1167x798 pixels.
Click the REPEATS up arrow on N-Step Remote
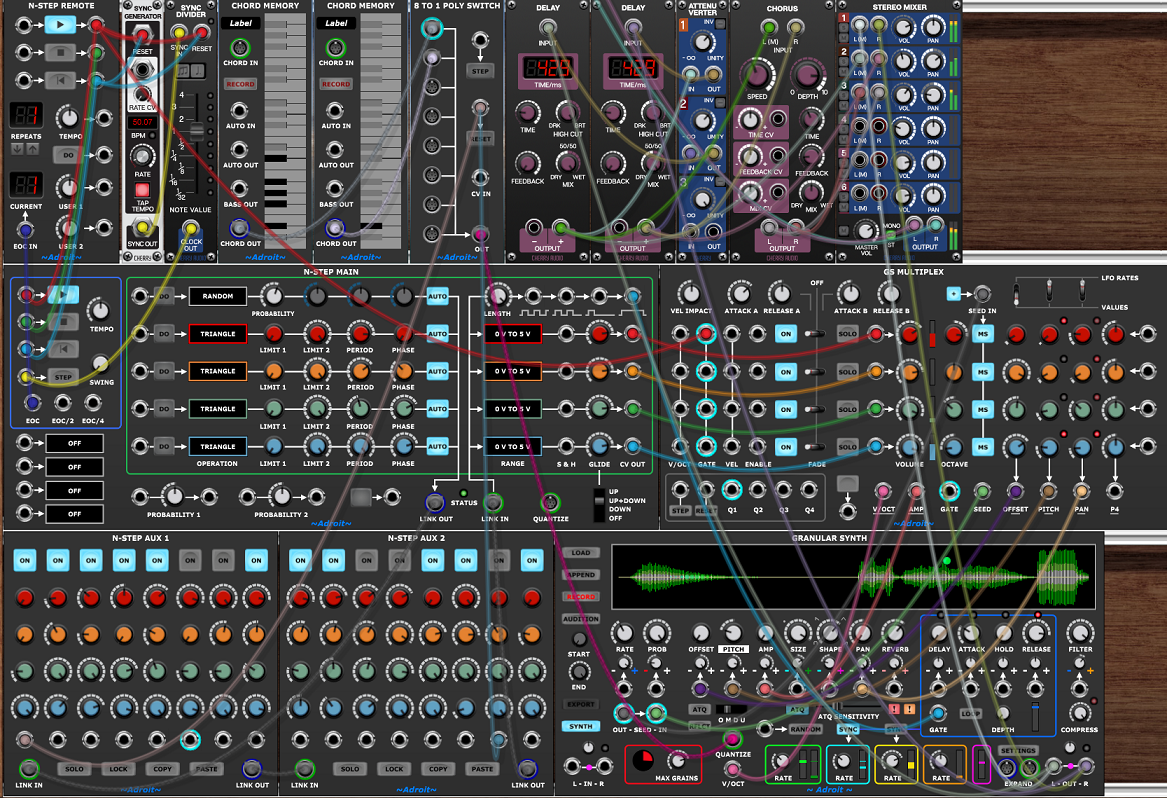pyautogui.click(x=32, y=149)
